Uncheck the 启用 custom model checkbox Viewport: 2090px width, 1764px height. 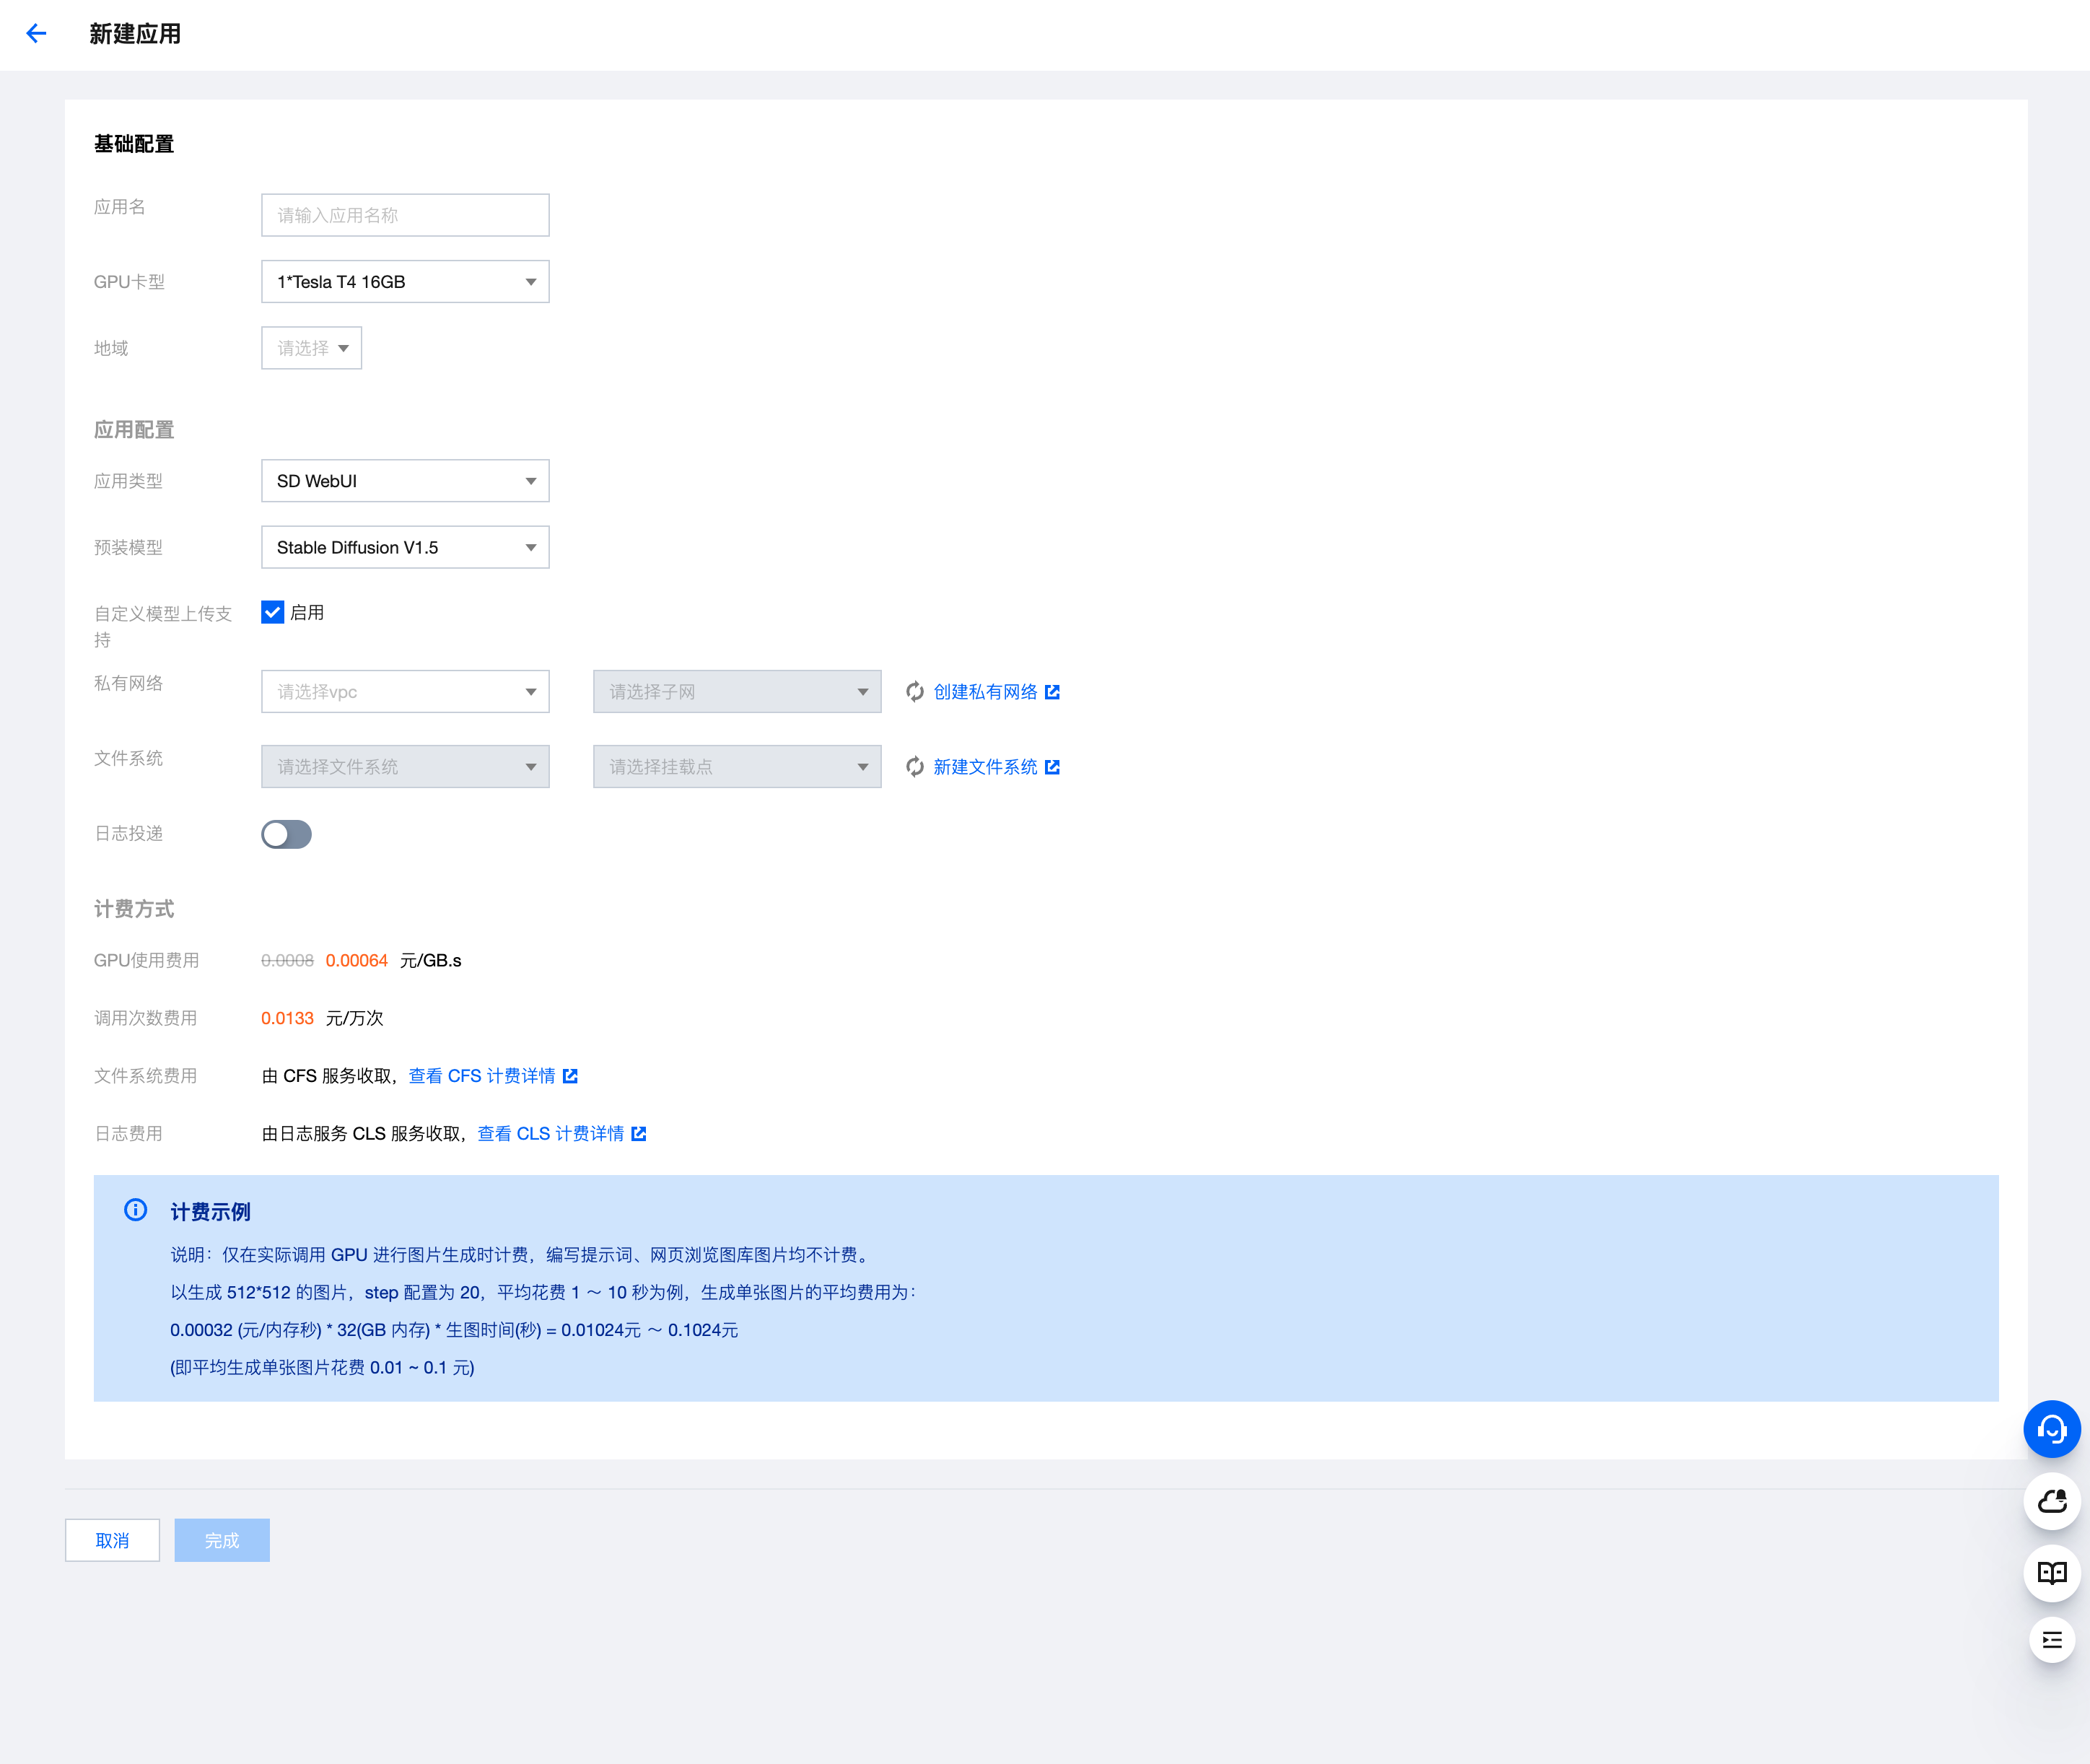point(273,612)
